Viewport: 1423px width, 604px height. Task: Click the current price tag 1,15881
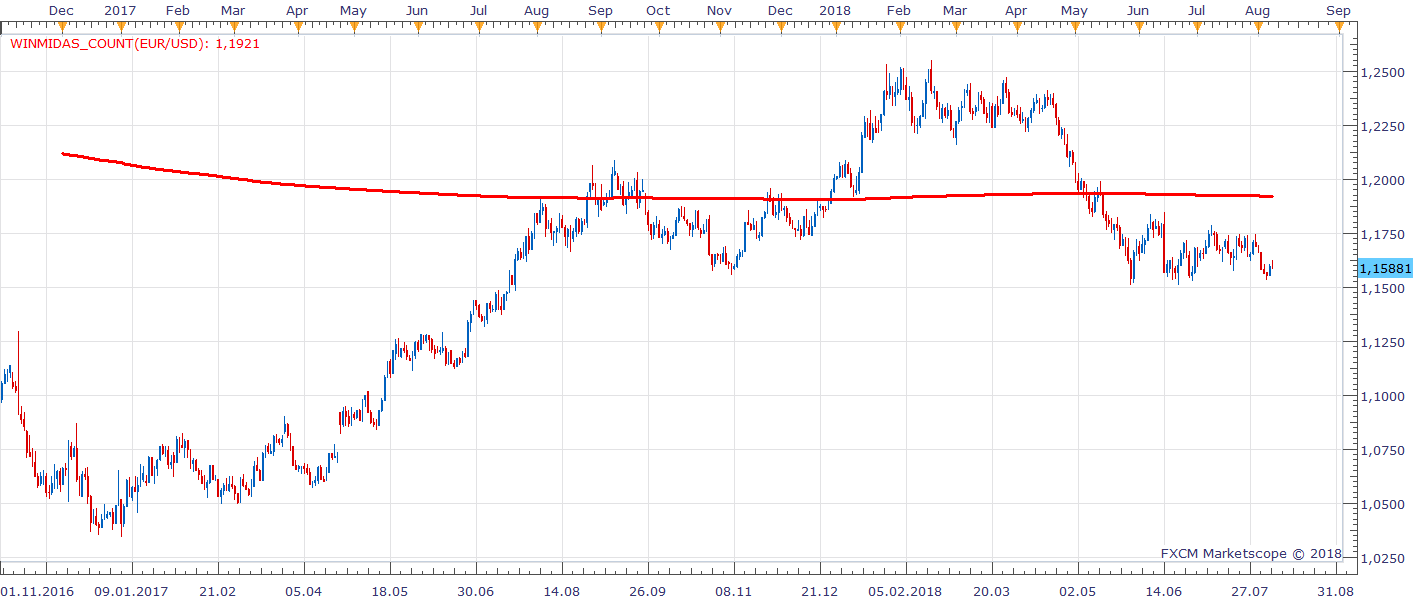click(1385, 268)
